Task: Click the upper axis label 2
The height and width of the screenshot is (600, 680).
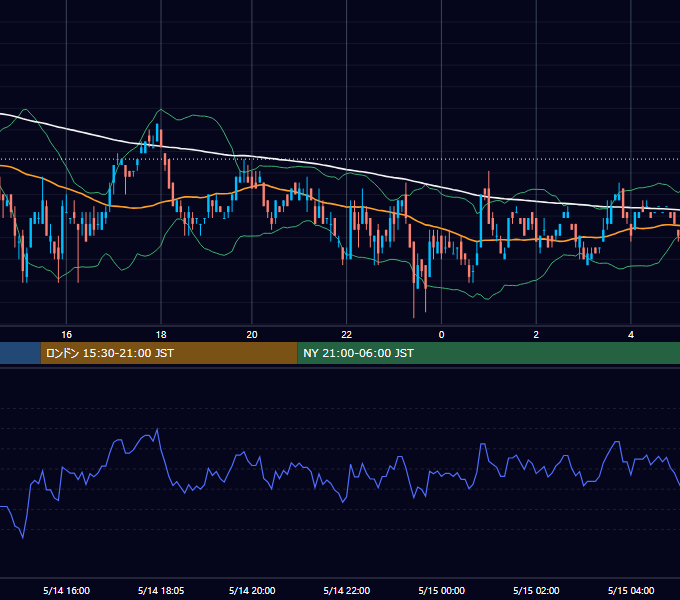Action: tap(536, 335)
